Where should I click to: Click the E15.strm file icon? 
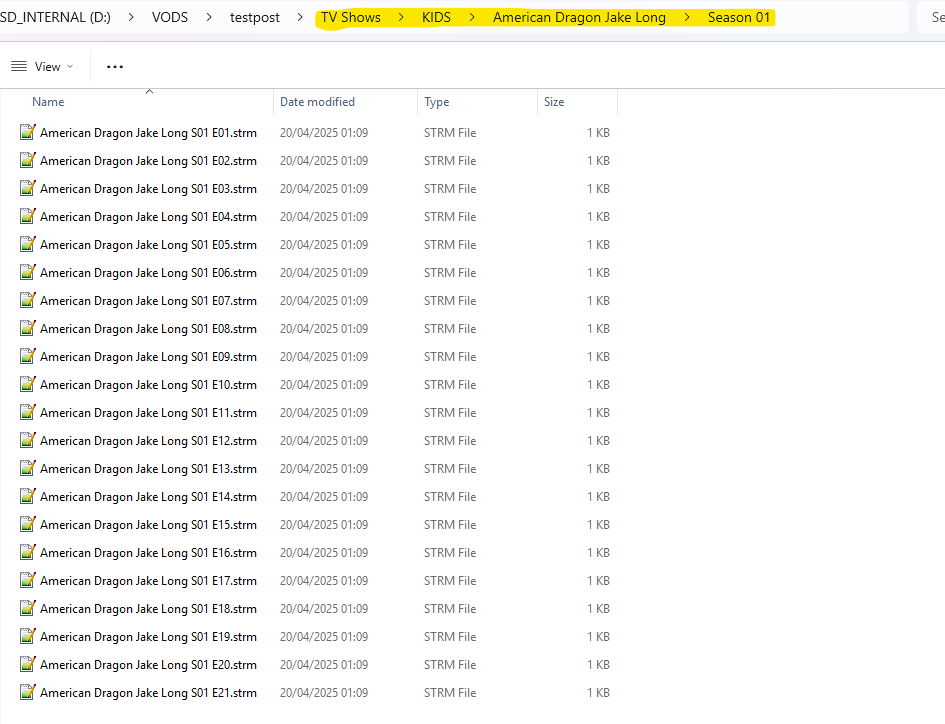pos(27,524)
